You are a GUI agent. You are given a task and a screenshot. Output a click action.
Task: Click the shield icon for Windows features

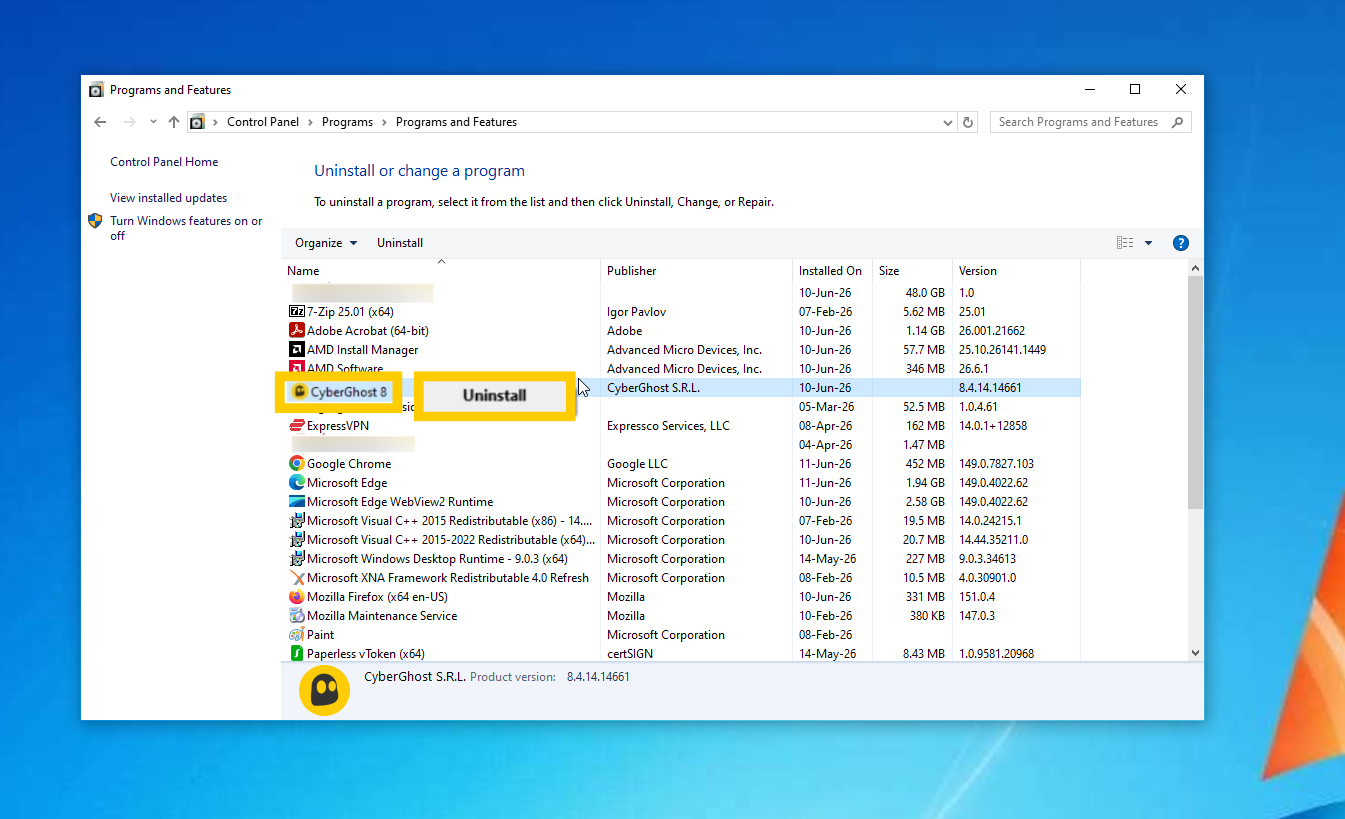[95, 221]
